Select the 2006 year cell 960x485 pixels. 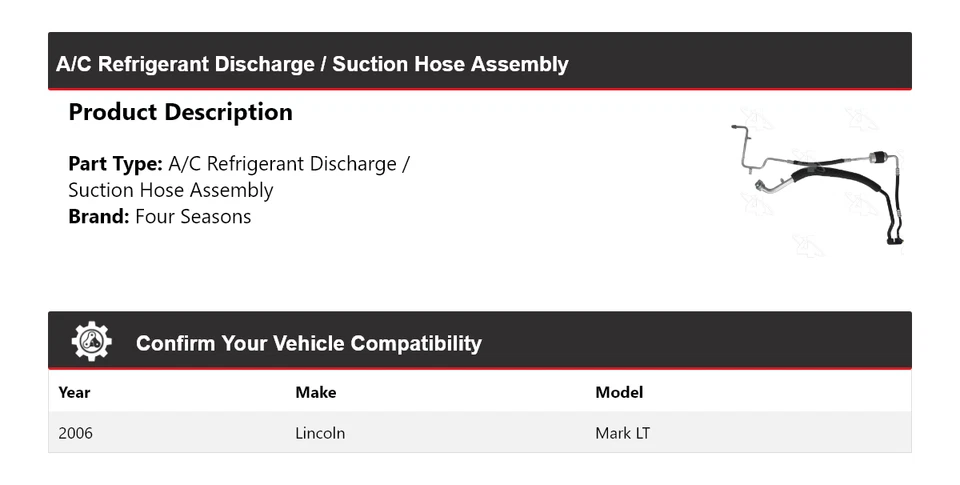coord(76,433)
